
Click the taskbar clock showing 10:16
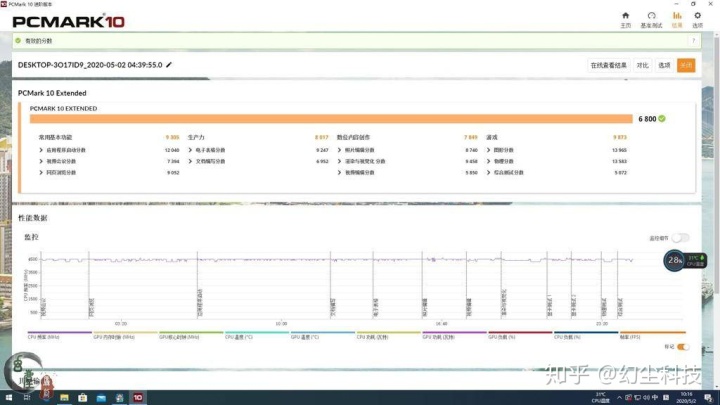click(x=686, y=398)
